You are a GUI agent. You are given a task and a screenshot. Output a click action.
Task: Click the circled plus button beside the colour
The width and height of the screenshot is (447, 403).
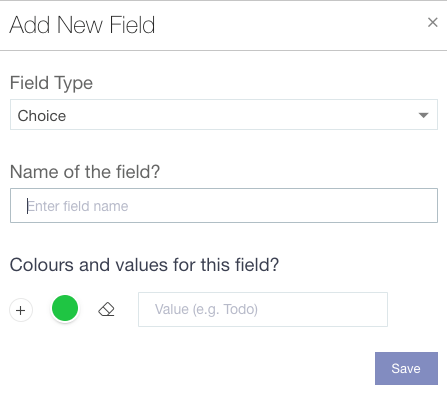(x=21, y=310)
